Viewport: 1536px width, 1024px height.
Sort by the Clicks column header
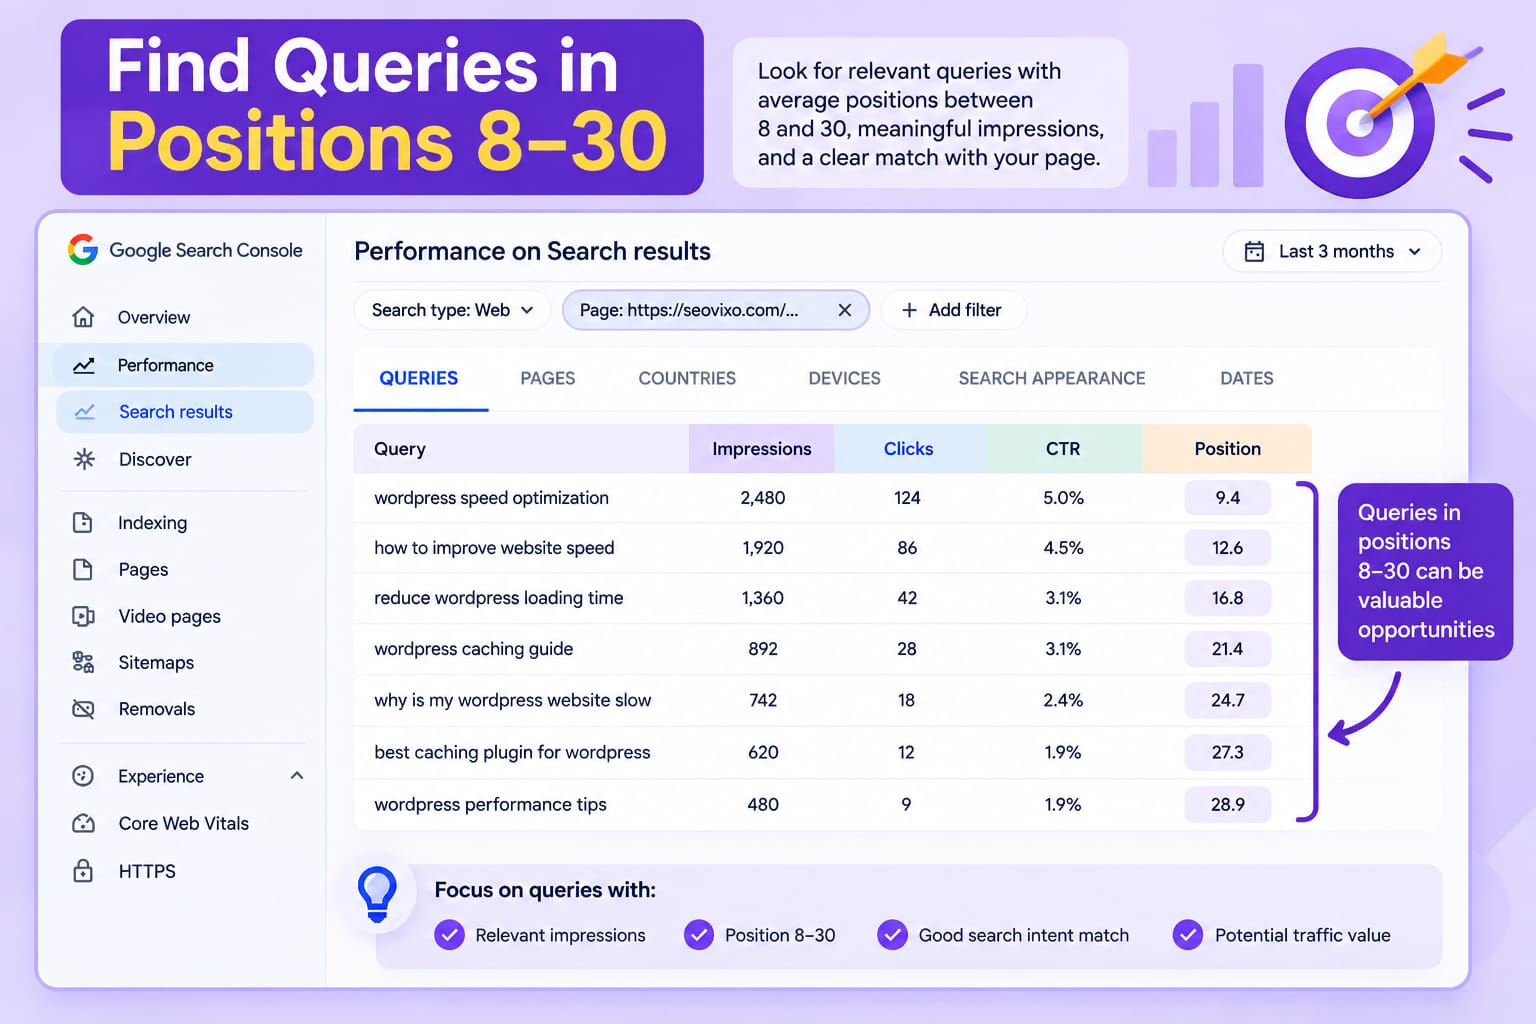[908, 449]
